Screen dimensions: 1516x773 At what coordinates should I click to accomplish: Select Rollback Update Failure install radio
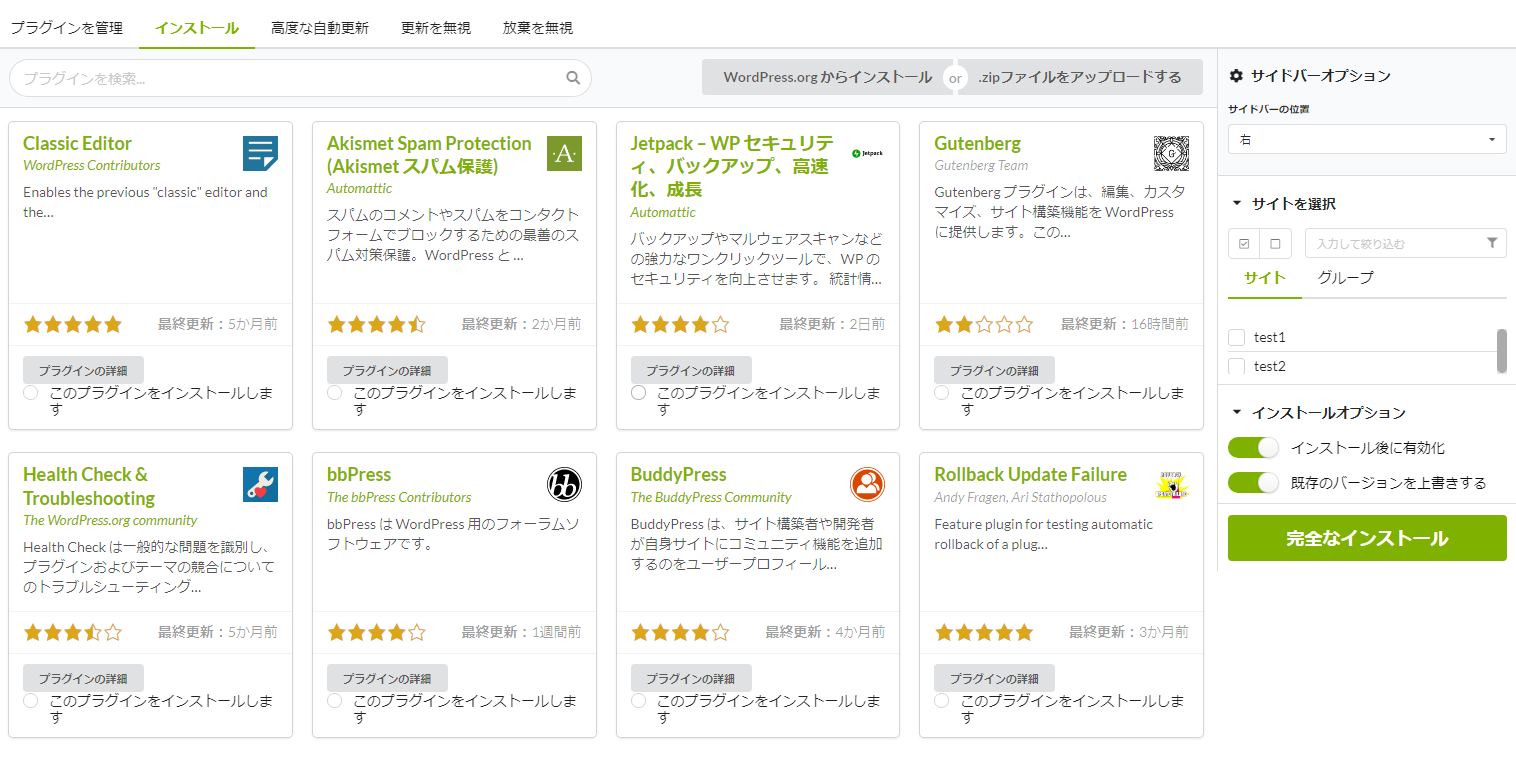942,700
